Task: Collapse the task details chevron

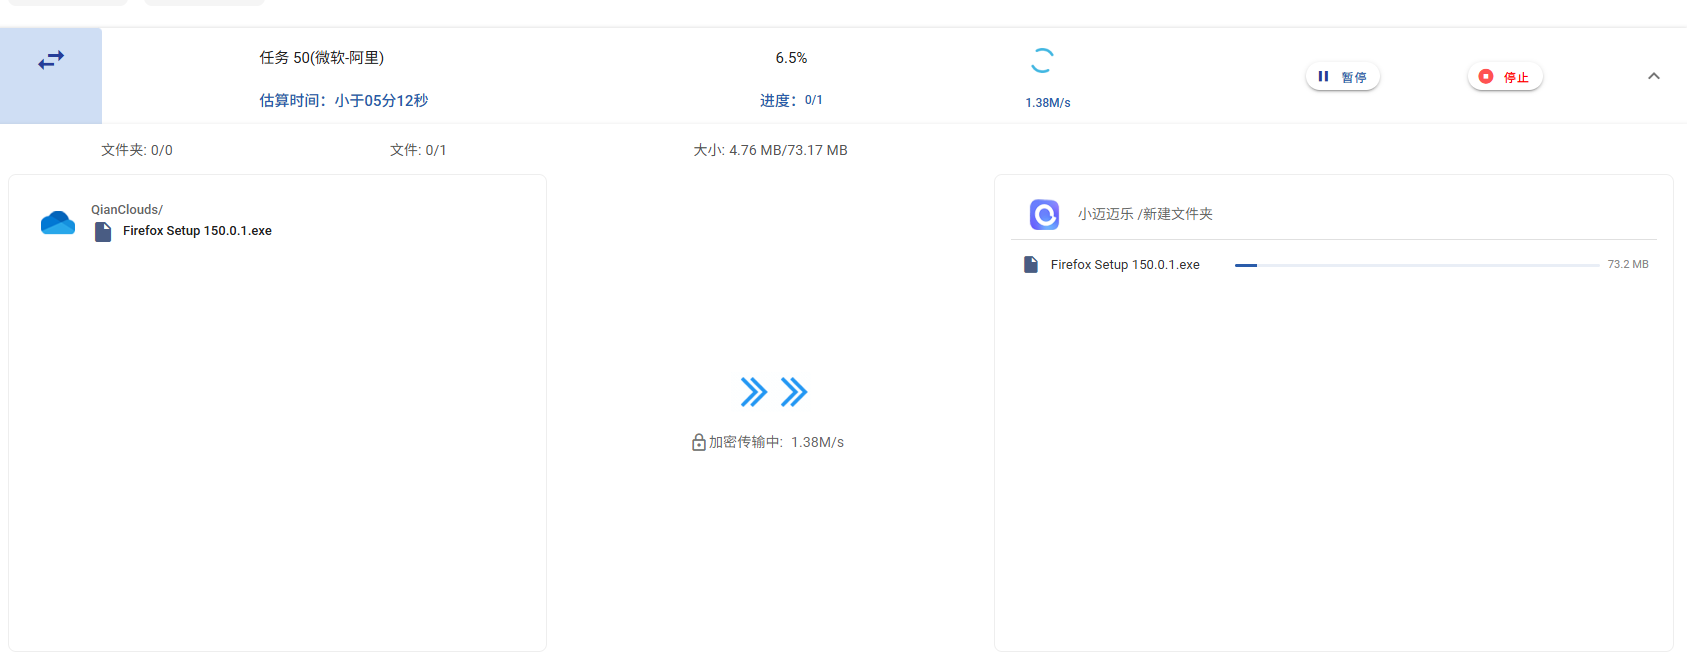Action: point(1654,76)
